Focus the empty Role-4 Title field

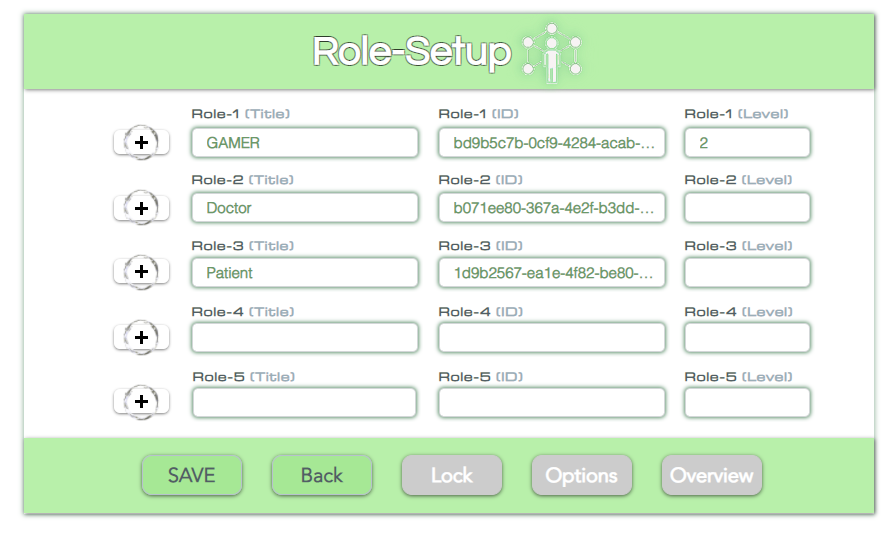tap(305, 338)
